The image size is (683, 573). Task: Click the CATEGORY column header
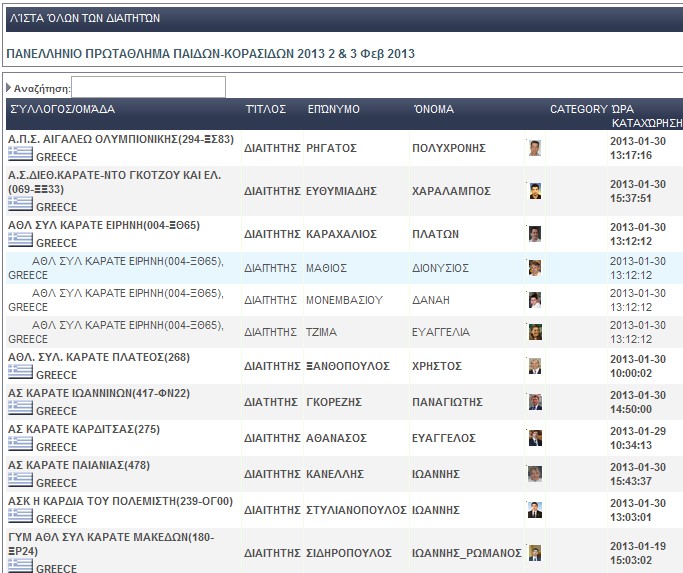click(x=578, y=109)
